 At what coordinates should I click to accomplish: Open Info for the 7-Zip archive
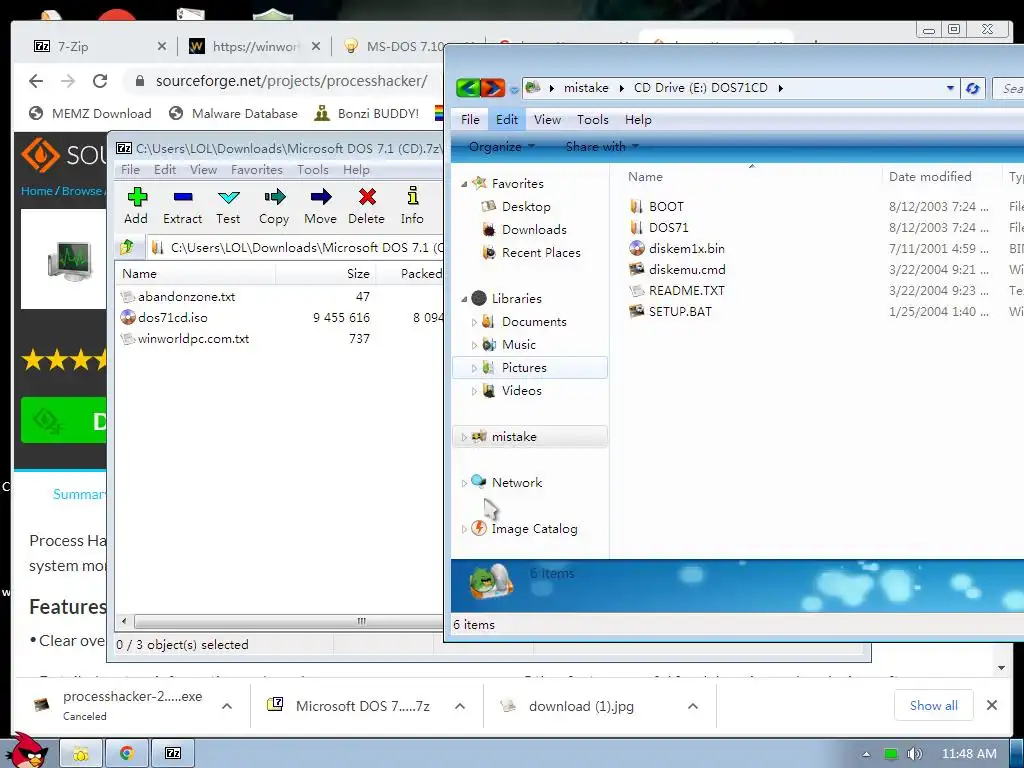412,206
